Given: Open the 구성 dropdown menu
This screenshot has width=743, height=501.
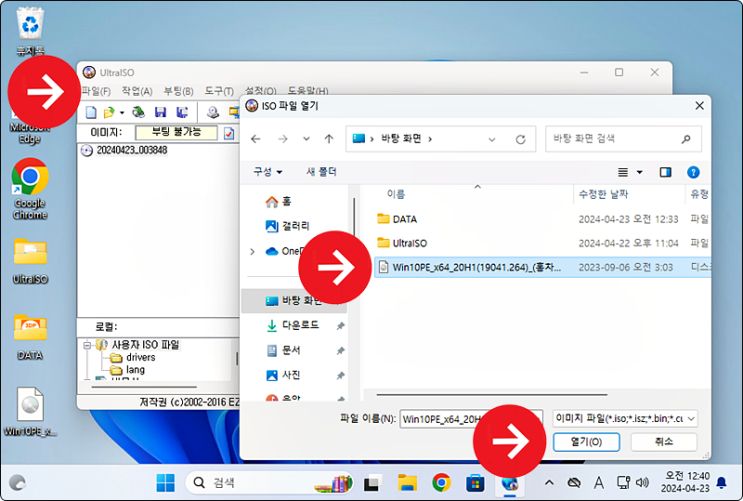Looking at the screenshot, I should click(268, 172).
